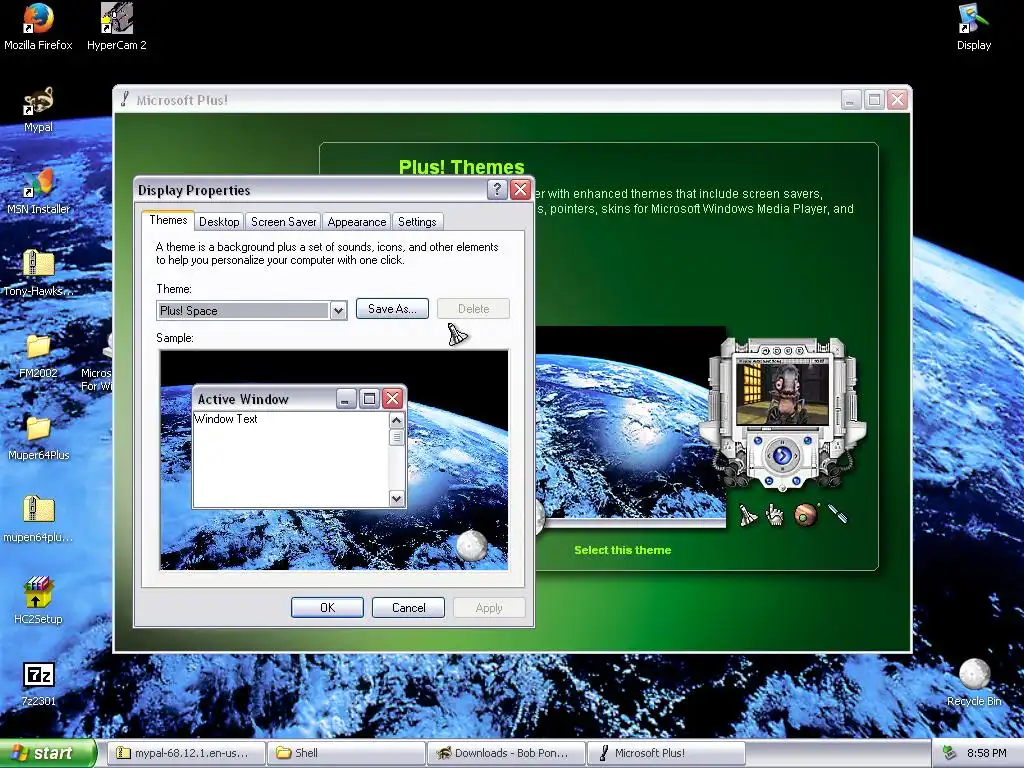1024x768 pixels.
Task: Click the sample window scroll up arrow
Action: 396,420
